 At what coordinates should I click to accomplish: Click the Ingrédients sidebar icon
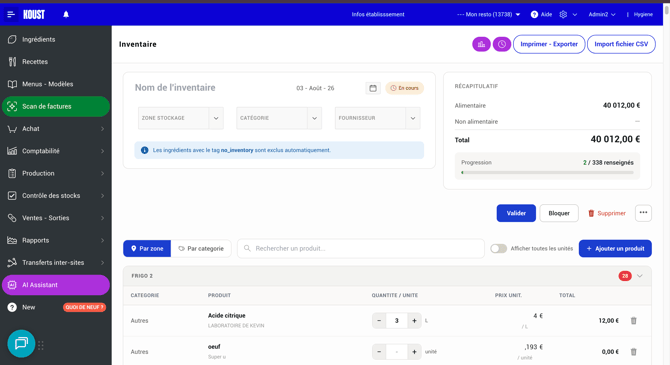[12, 39]
